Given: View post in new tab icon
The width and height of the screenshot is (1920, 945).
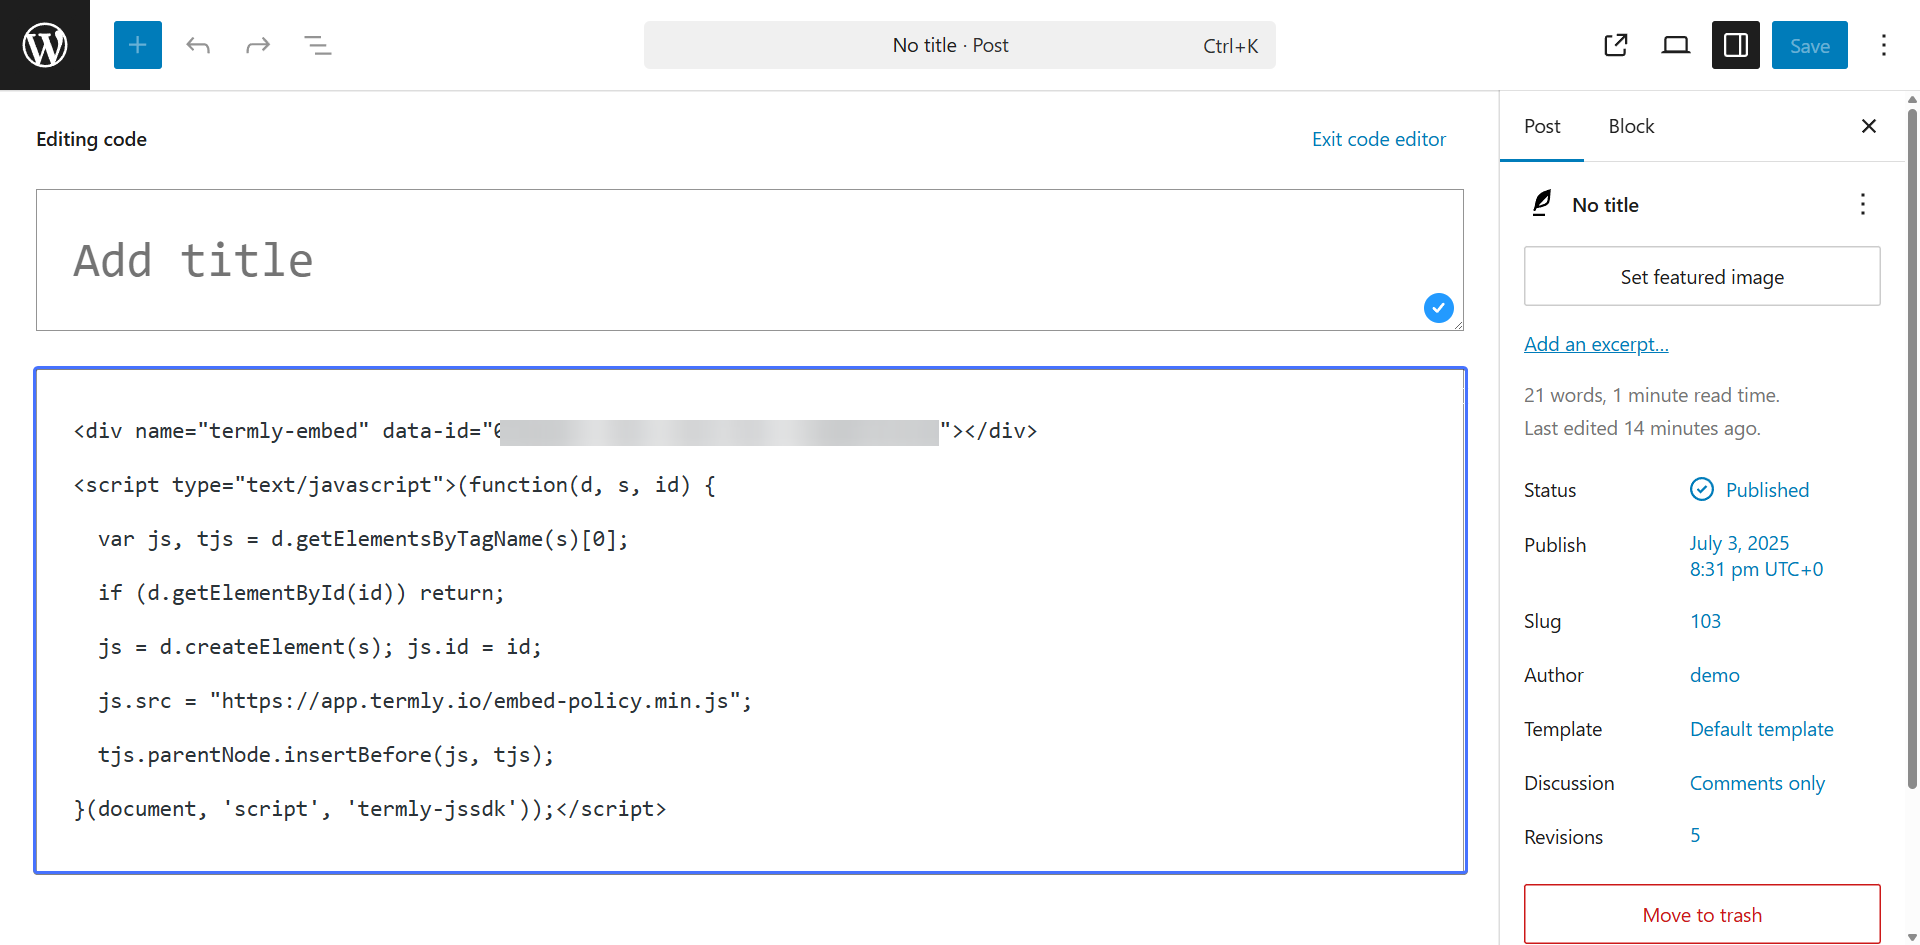Looking at the screenshot, I should (x=1616, y=45).
